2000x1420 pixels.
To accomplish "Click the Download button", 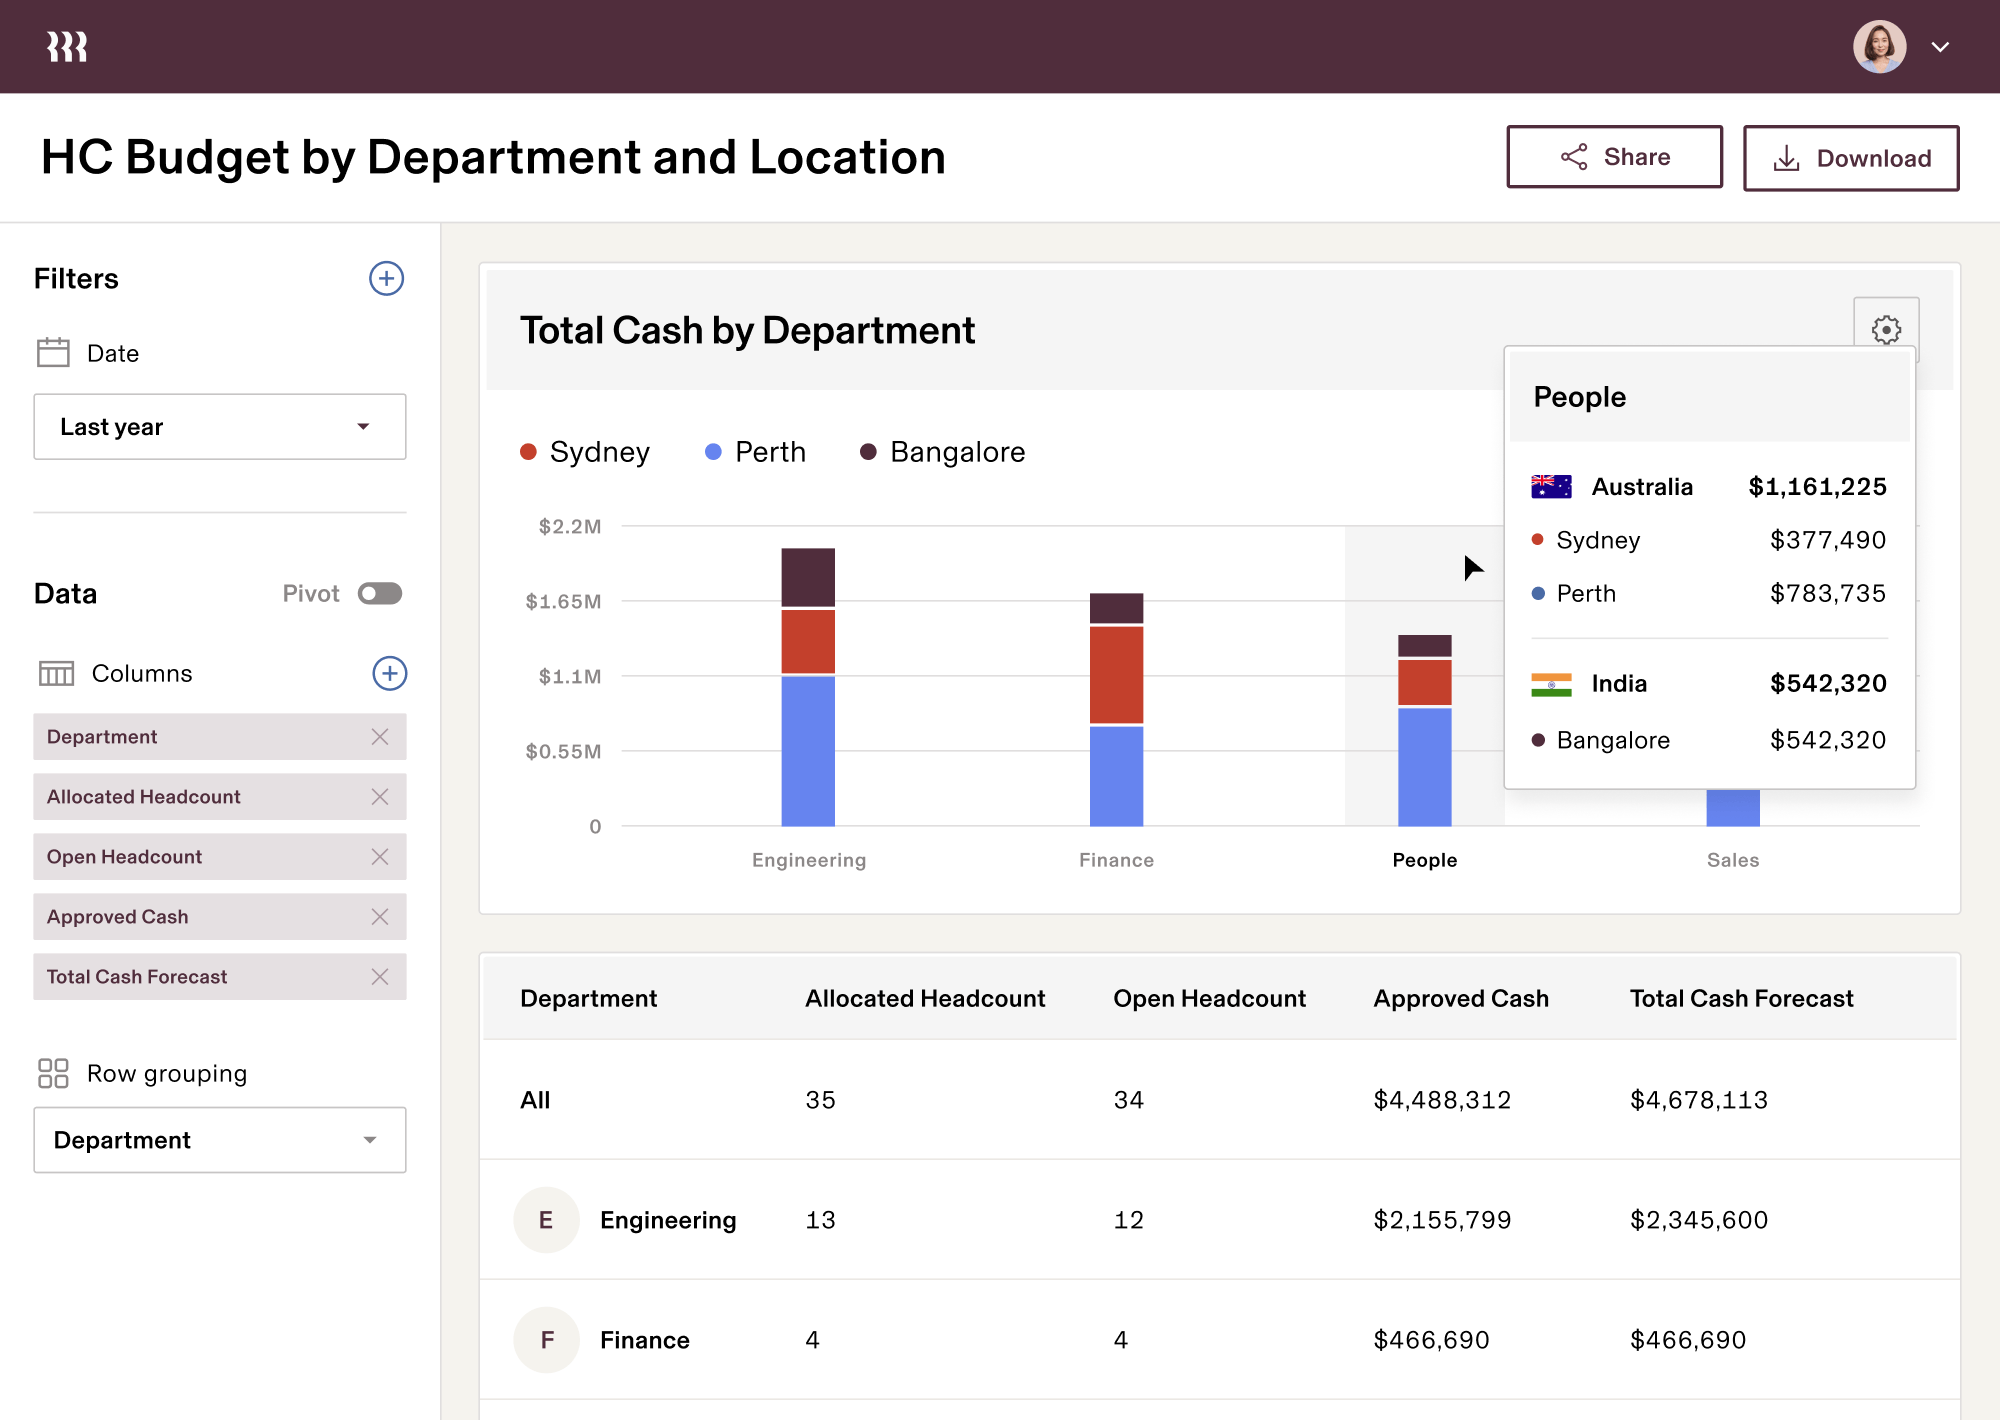I will (1851, 157).
